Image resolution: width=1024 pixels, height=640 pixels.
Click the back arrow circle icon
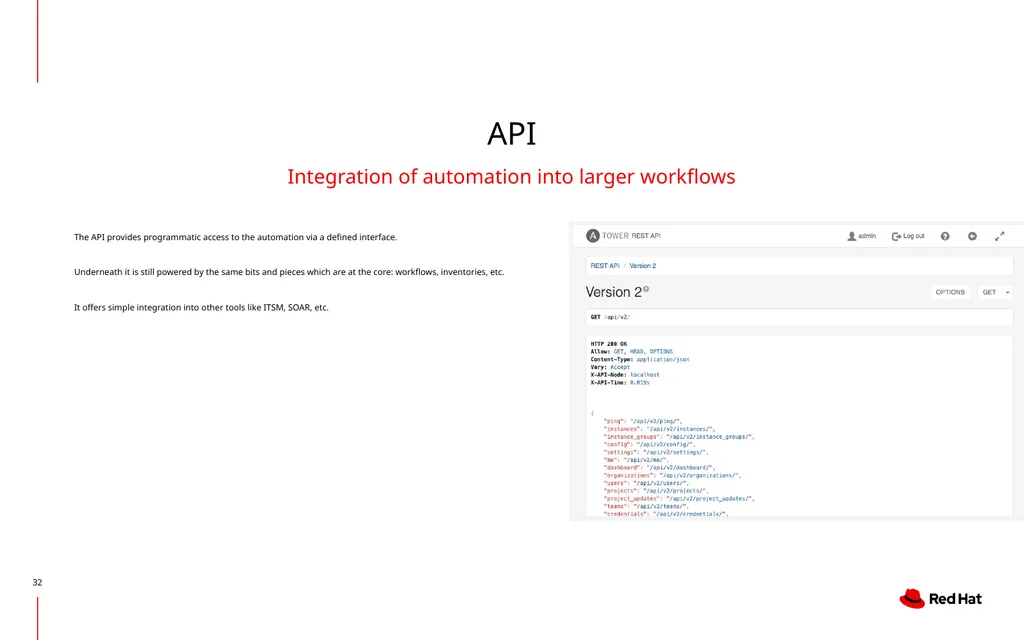click(x=972, y=236)
